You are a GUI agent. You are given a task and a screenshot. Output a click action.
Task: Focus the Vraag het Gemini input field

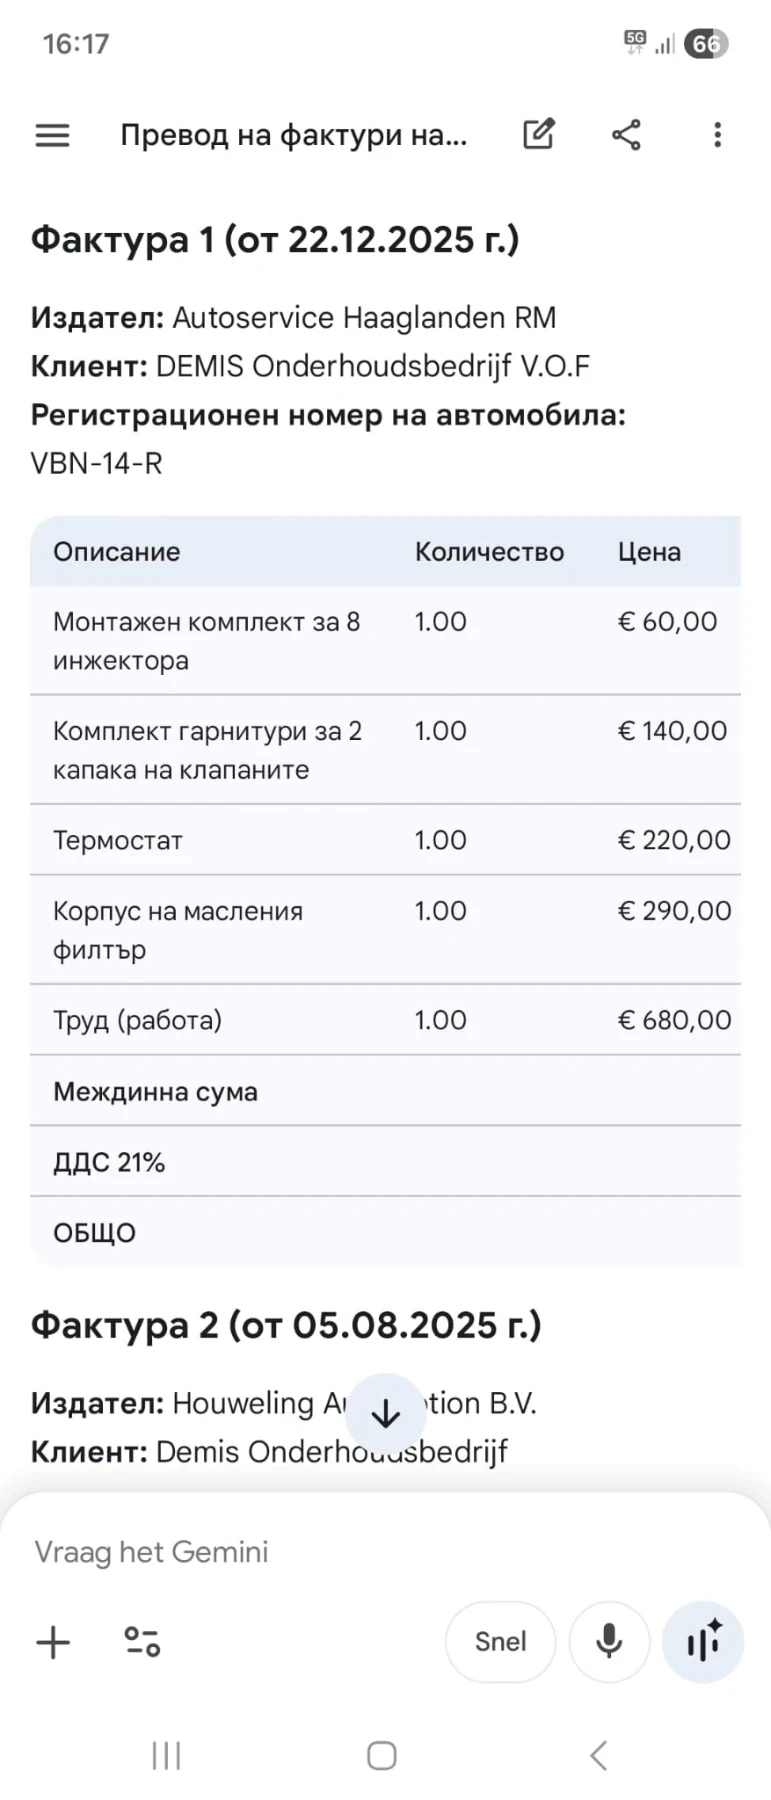(x=300, y=1552)
